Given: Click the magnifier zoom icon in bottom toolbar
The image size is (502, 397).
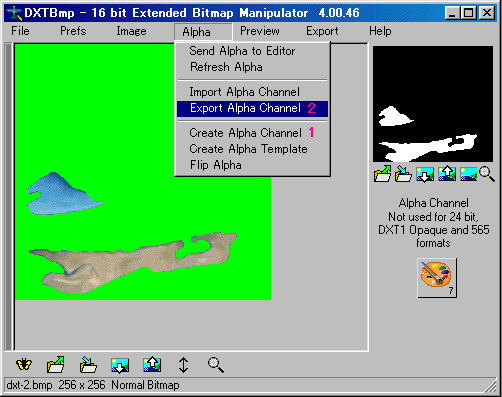Looking at the screenshot, I should tap(216, 365).
